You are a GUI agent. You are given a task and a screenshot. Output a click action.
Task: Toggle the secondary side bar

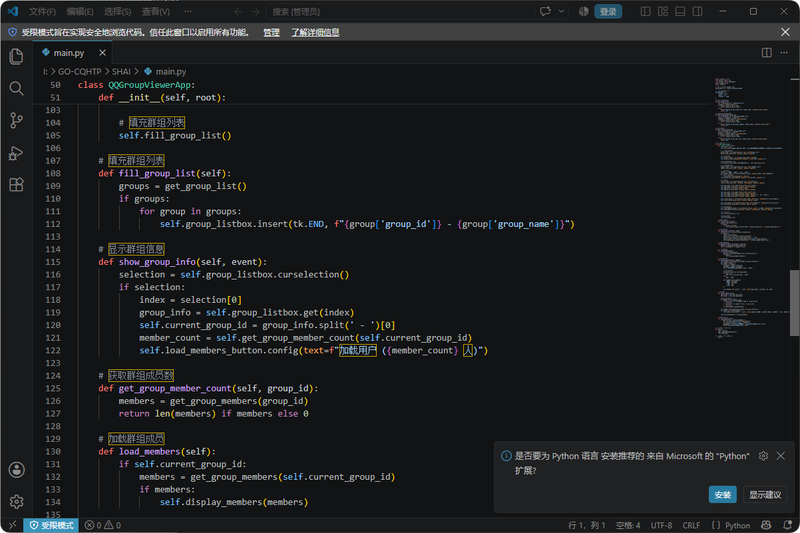coord(697,11)
